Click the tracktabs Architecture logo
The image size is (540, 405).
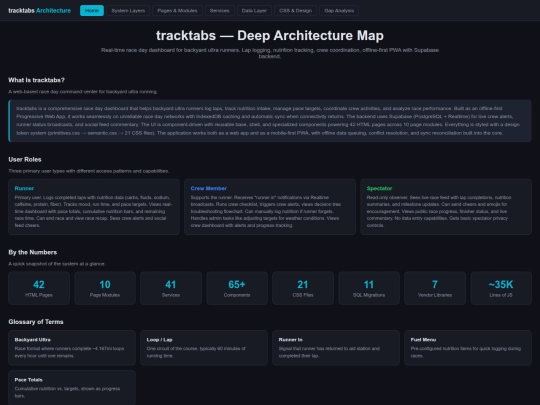coord(40,10)
